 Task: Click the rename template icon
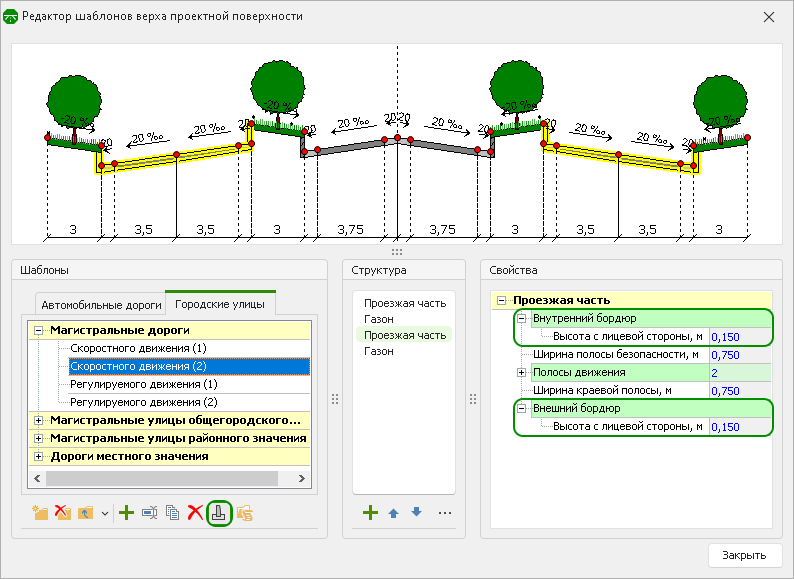150,513
